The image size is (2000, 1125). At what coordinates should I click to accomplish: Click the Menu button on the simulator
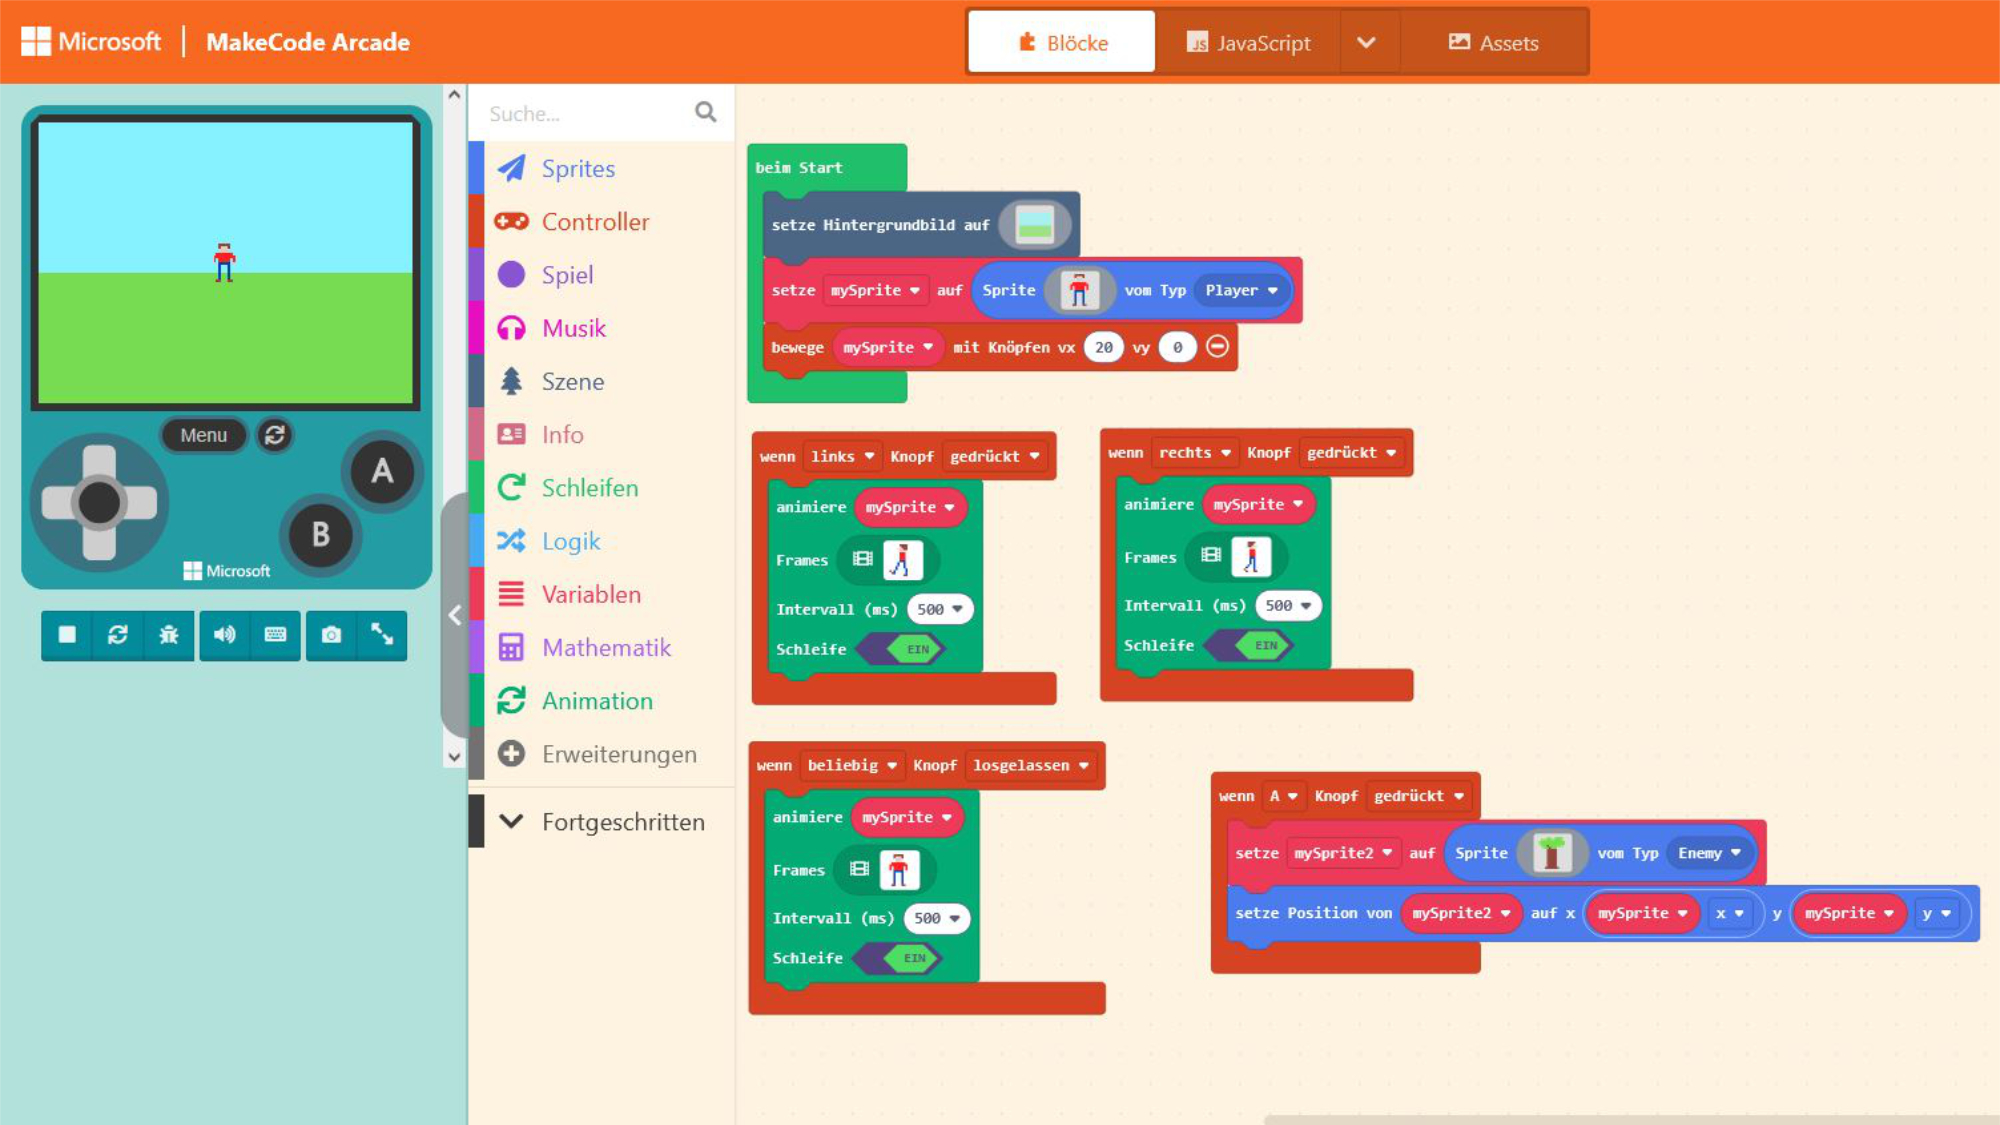(x=204, y=435)
